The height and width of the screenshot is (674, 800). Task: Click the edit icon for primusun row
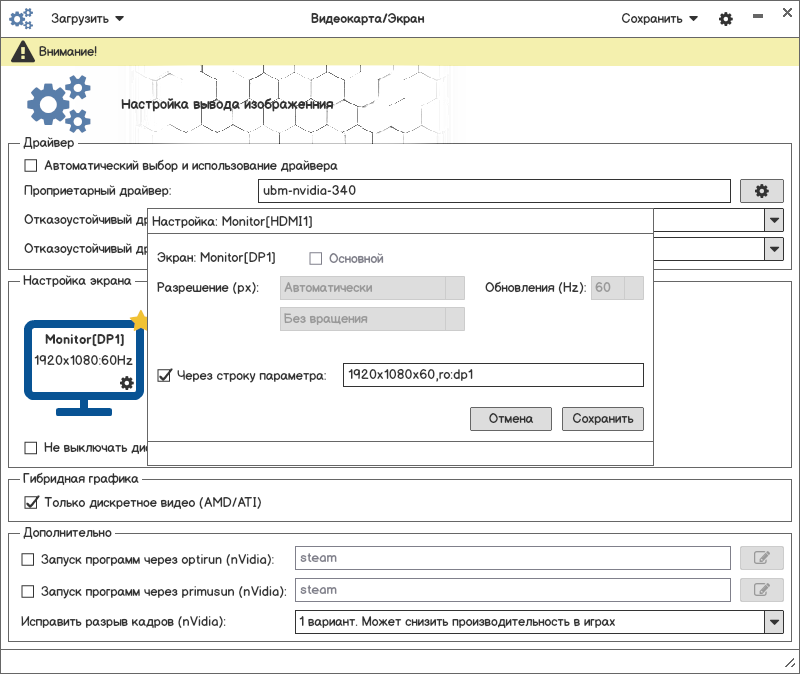(x=762, y=590)
